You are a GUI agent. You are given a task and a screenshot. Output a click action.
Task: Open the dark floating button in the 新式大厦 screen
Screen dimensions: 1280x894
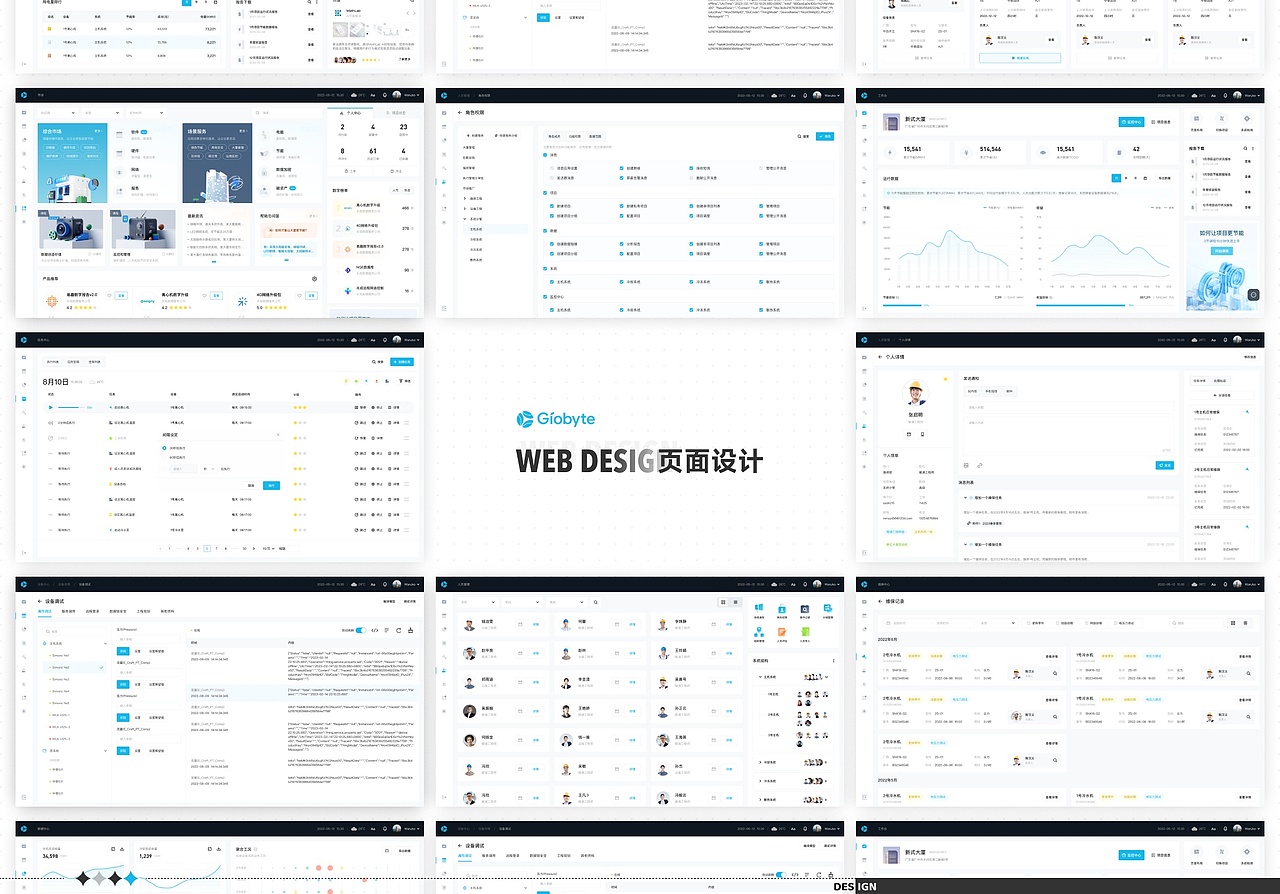1253,295
